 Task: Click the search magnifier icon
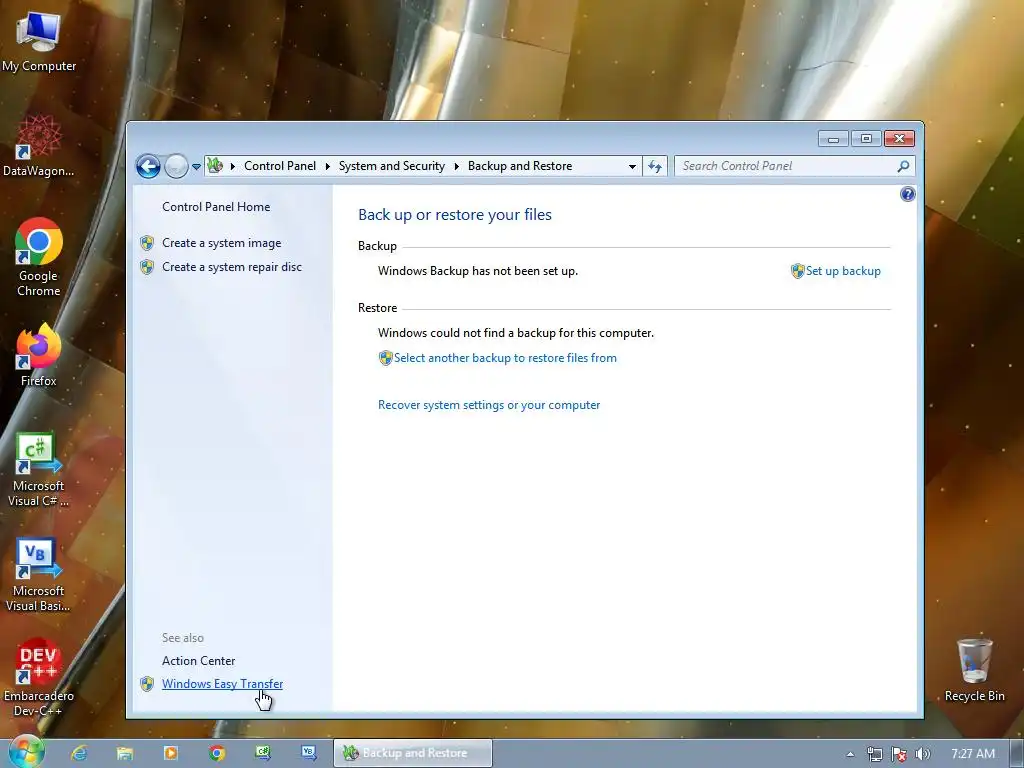coord(903,167)
